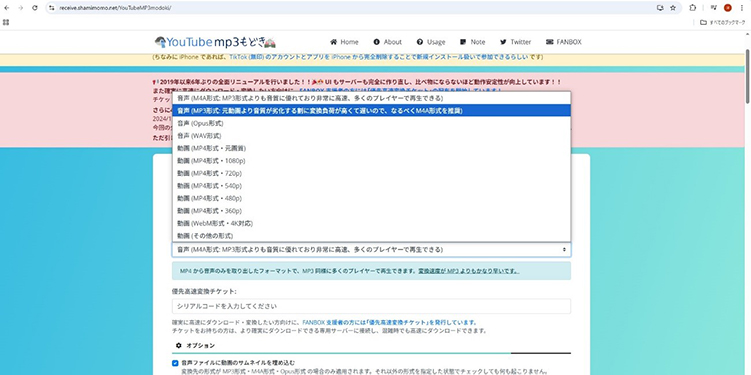The image size is (751, 375).
Task: Open Chrome three-dot menu
Action: pos(741,8)
